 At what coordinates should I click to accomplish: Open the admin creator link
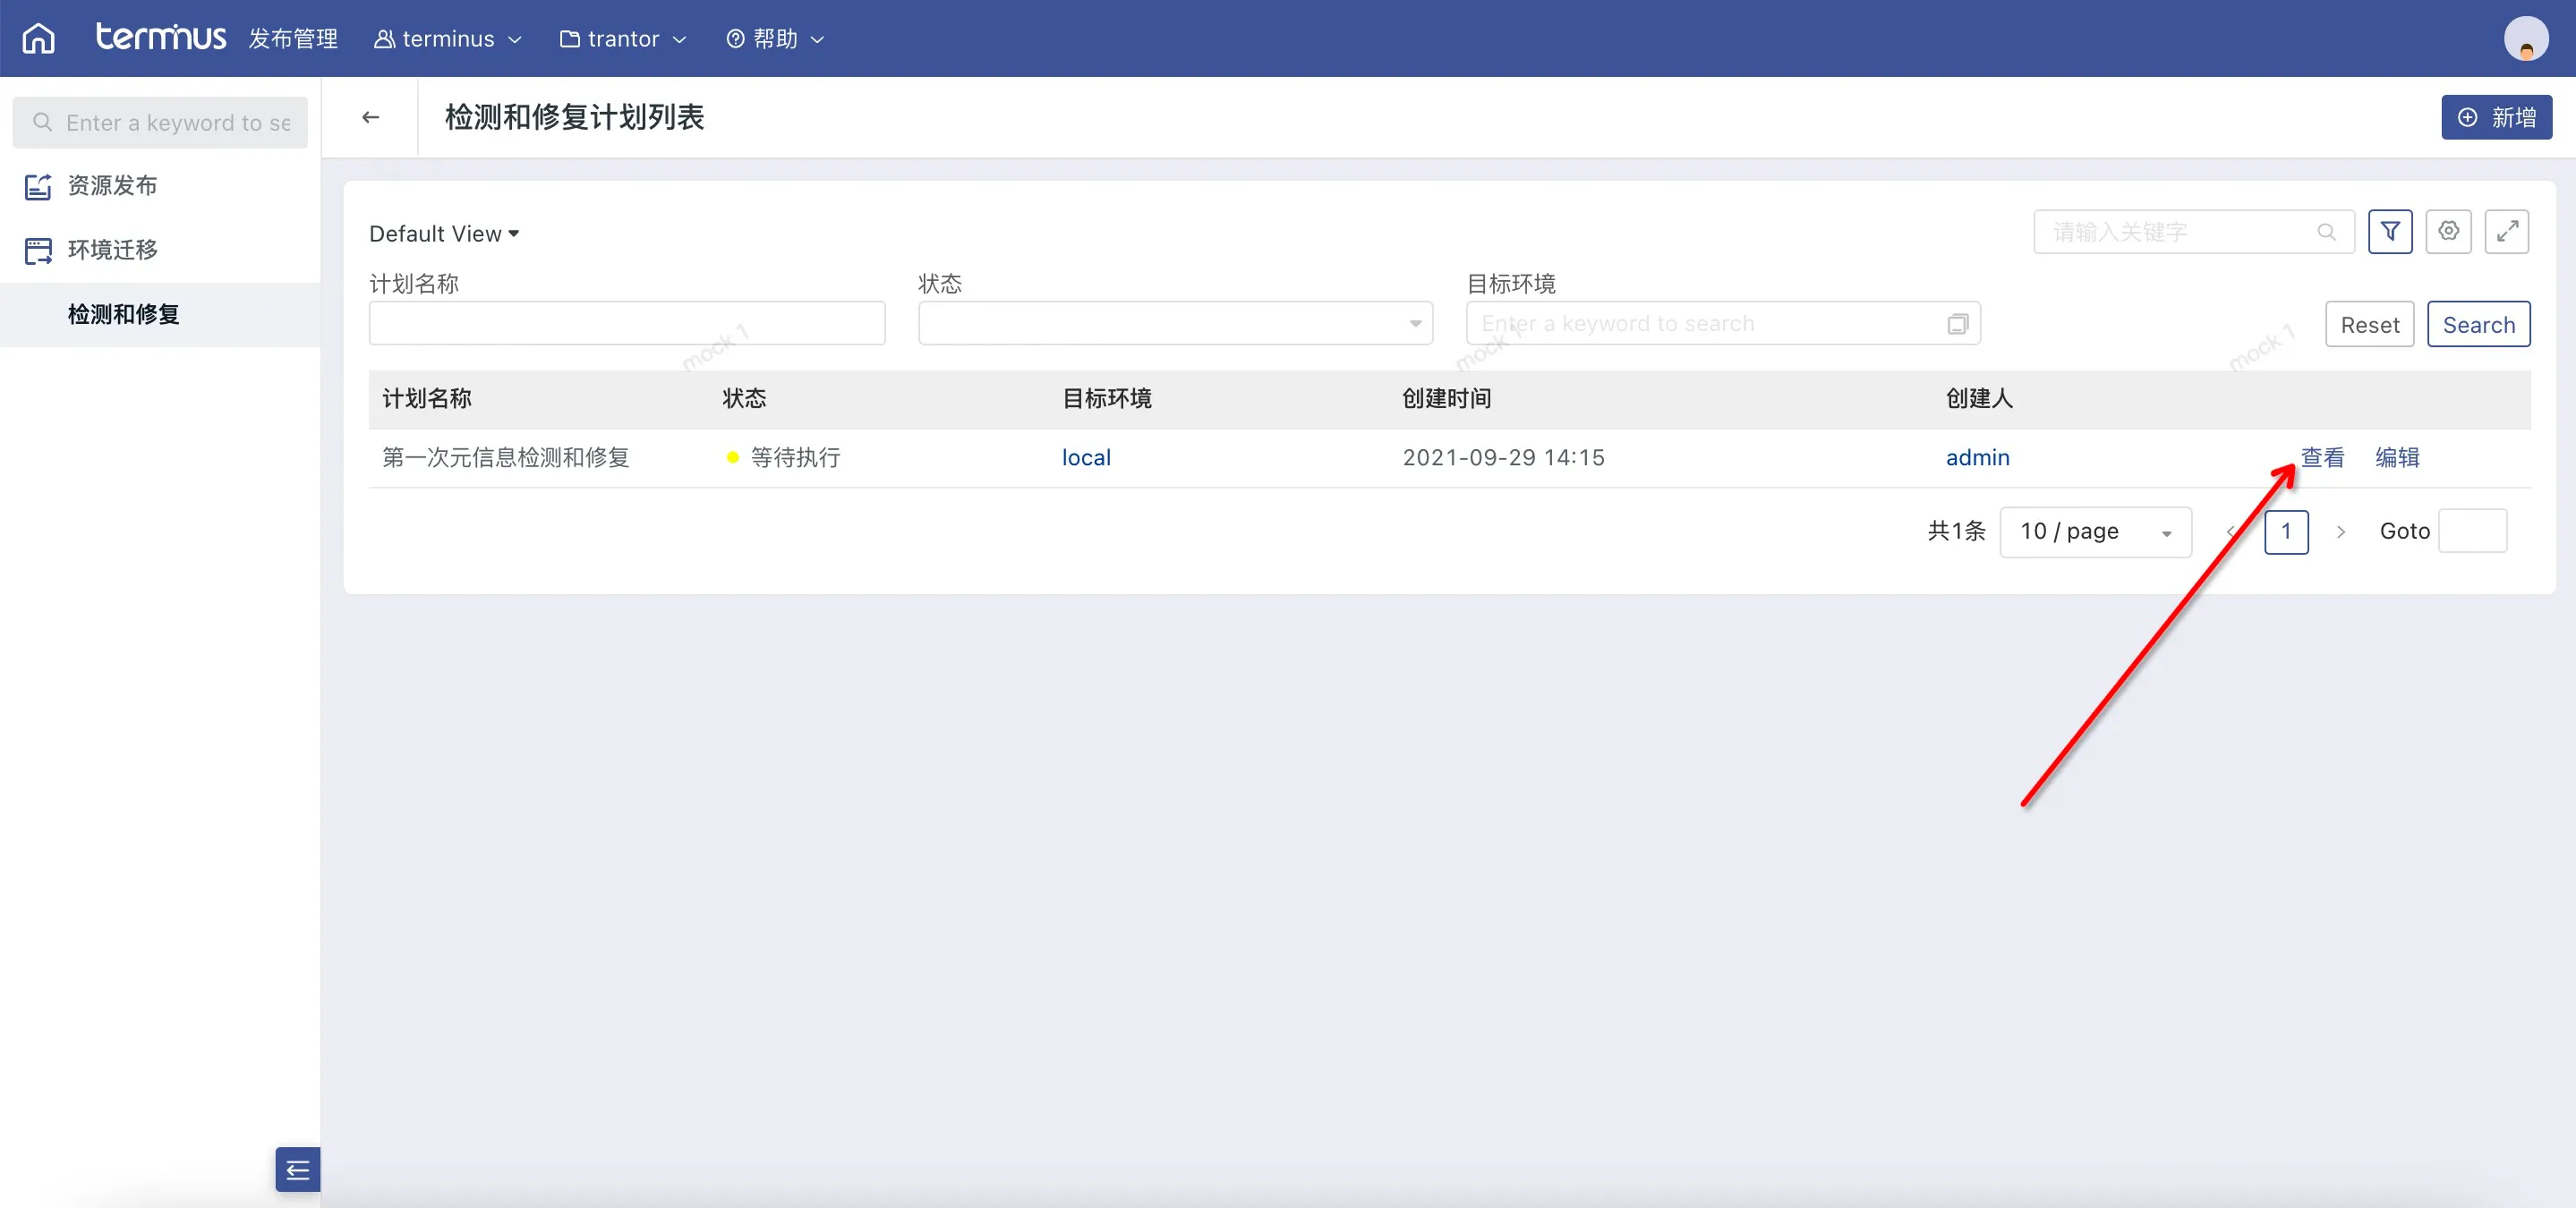tap(1977, 458)
